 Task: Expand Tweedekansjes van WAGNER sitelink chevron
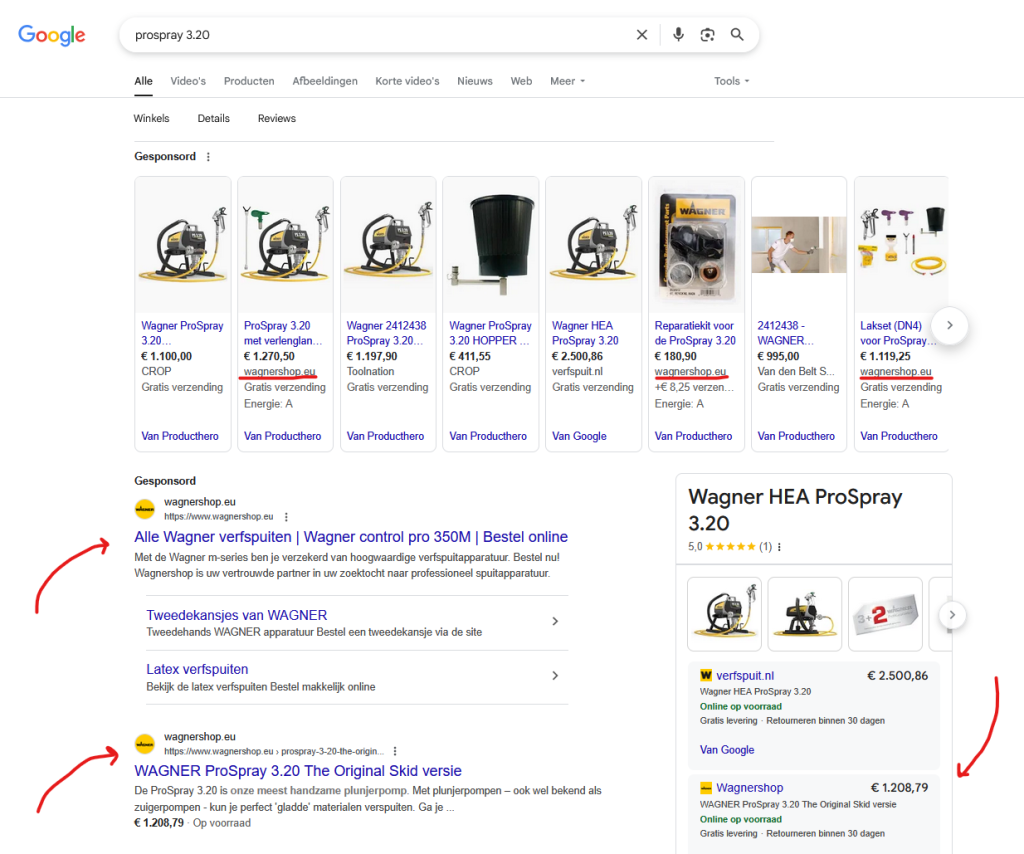click(555, 622)
